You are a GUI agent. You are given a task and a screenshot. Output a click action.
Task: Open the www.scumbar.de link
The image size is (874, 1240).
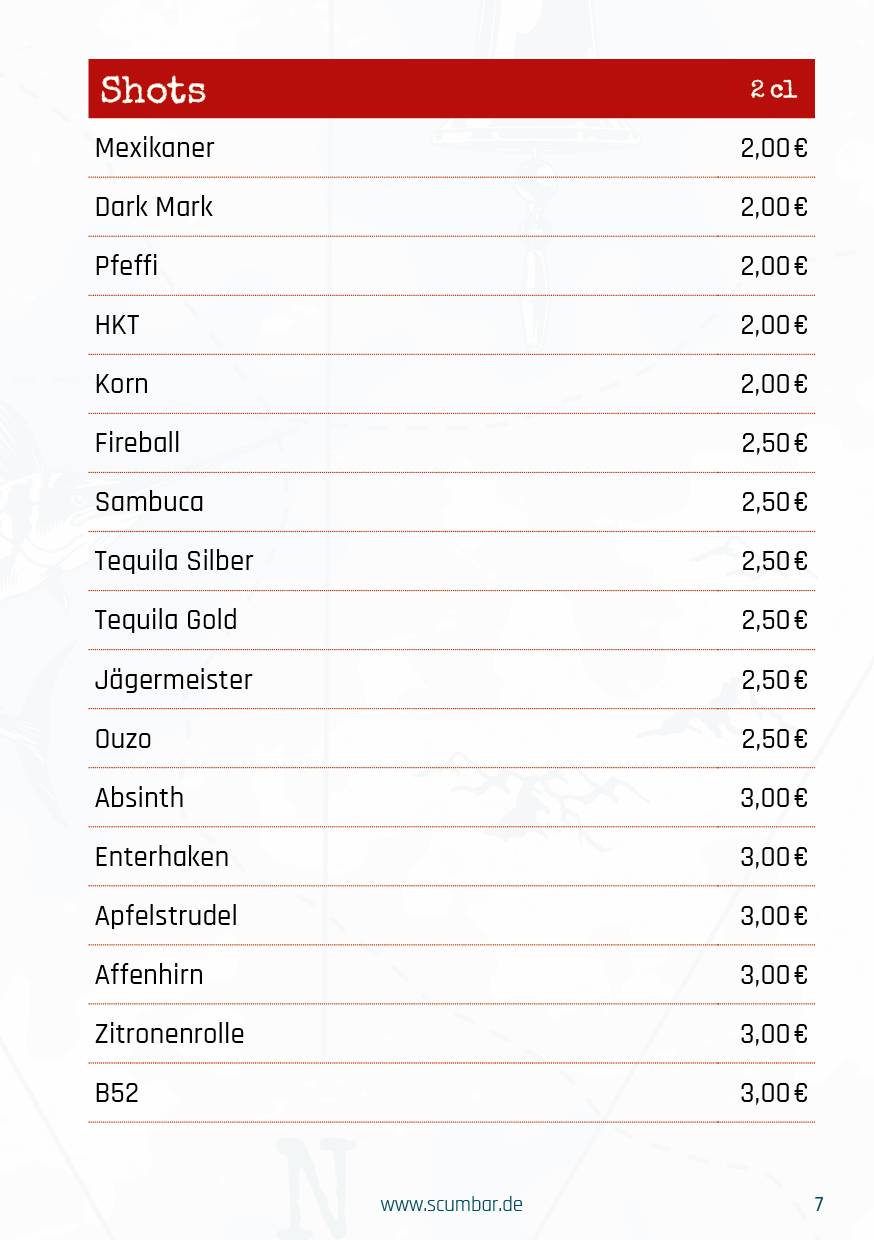pyautogui.click(x=451, y=1204)
